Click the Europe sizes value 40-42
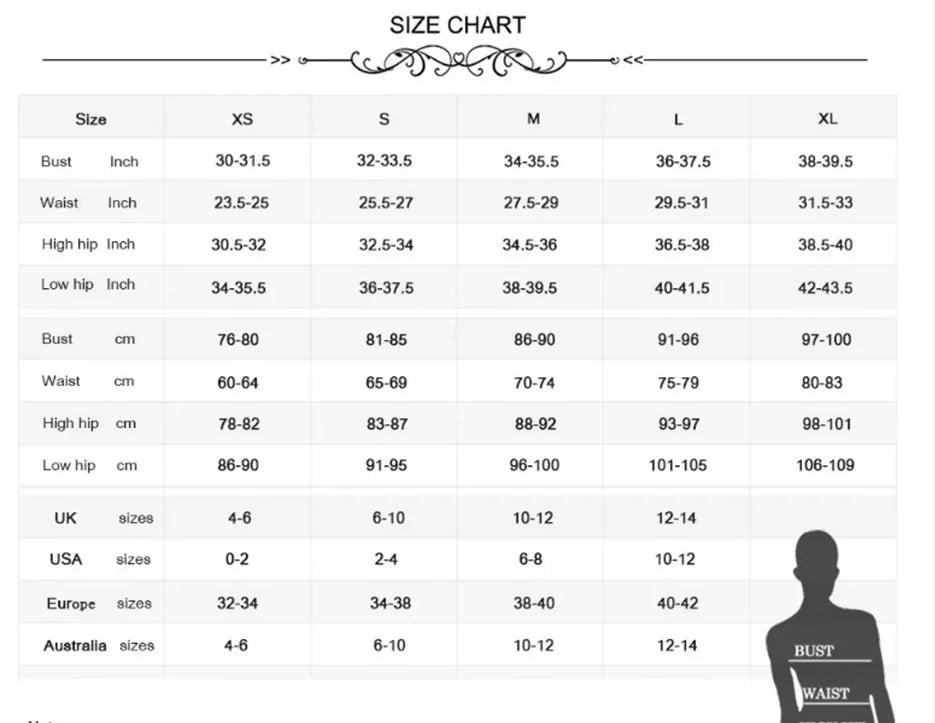The width and height of the screenshot is (935, 723). pyautogui.click(x=678, y=604)
